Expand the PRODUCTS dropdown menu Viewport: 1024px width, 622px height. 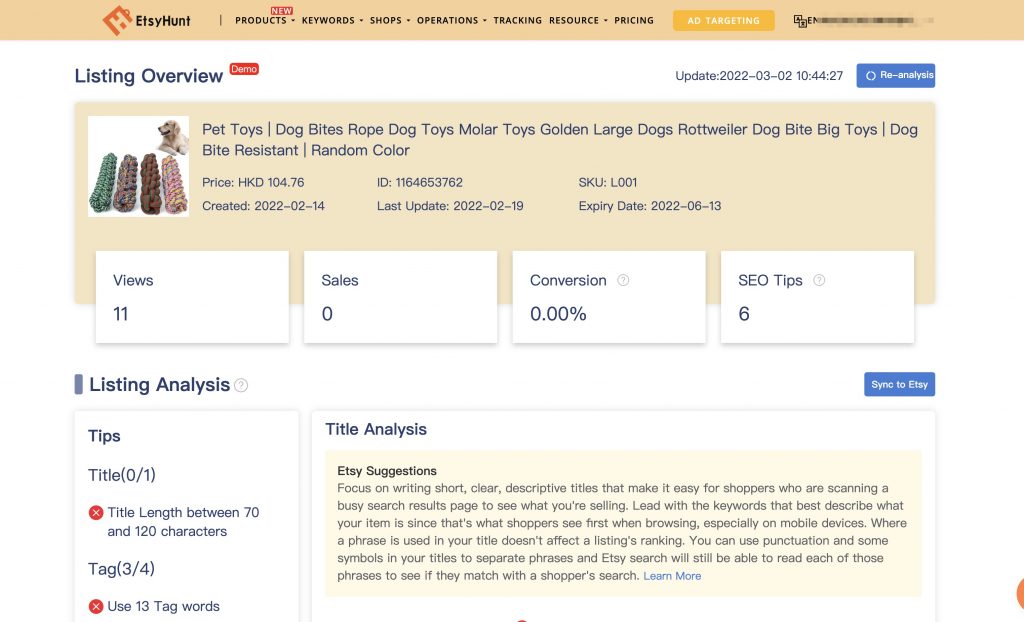click(262, 20)
